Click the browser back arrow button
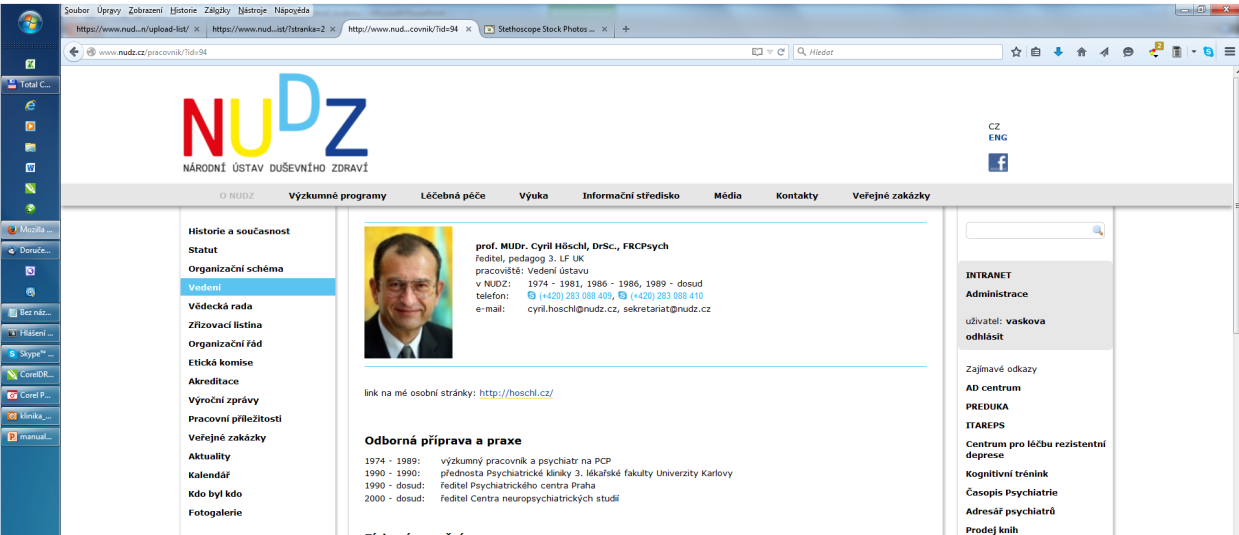 (74, 52)
